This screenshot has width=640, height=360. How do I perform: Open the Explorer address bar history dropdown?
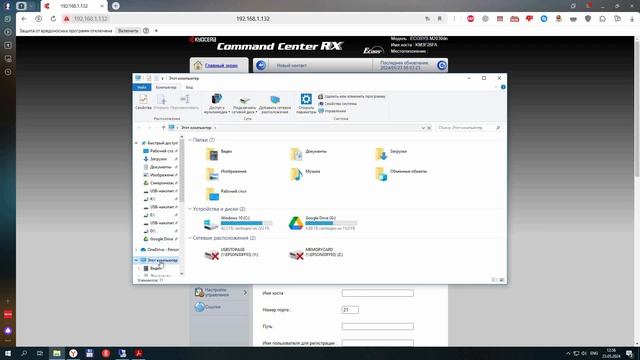tap(423, 128)
